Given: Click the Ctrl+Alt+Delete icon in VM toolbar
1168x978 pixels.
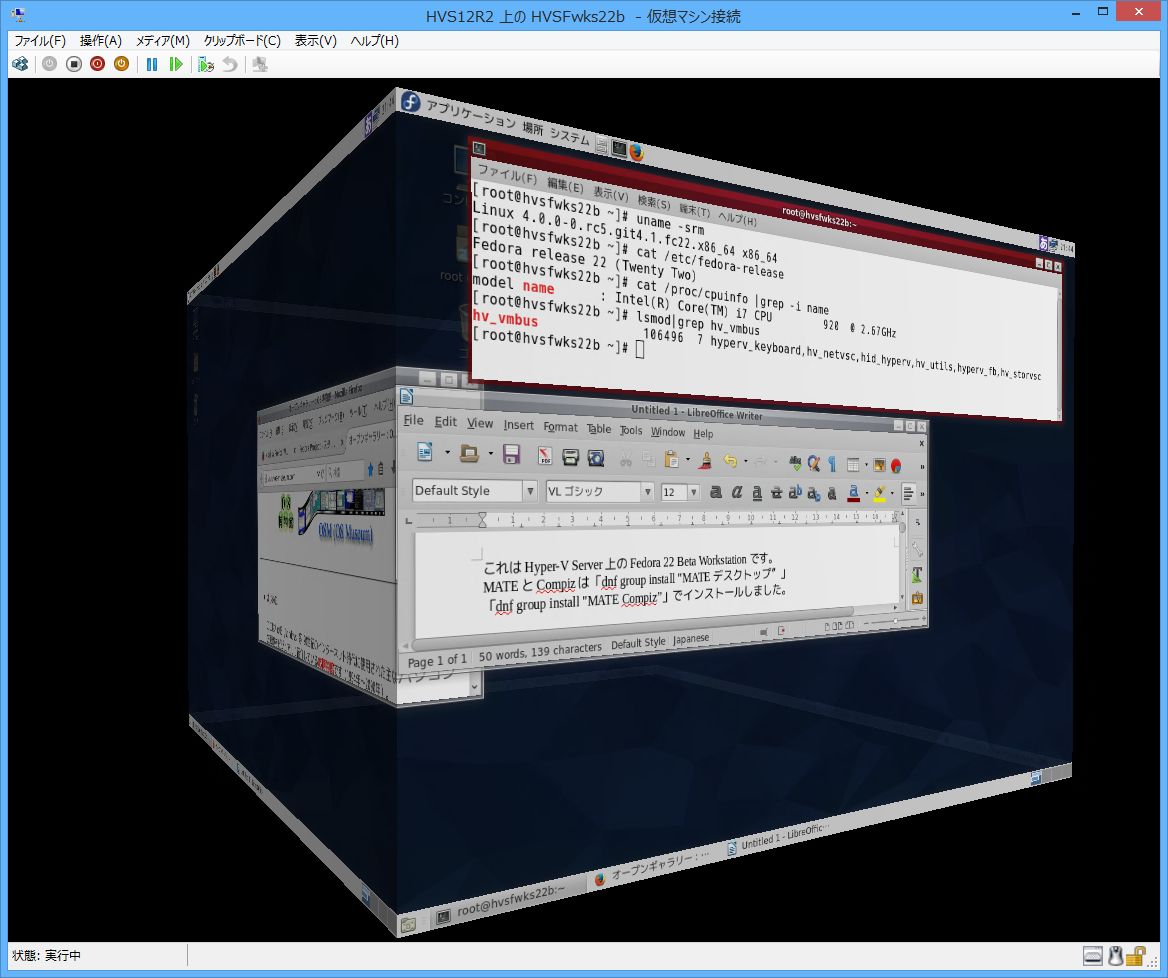Looking at the screenshot, I should pyautogui.click(x=20, y=64).
